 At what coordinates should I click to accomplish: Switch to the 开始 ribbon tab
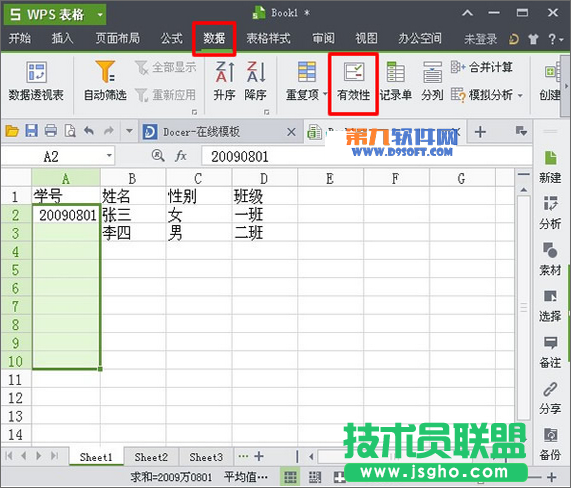[20, 38]
